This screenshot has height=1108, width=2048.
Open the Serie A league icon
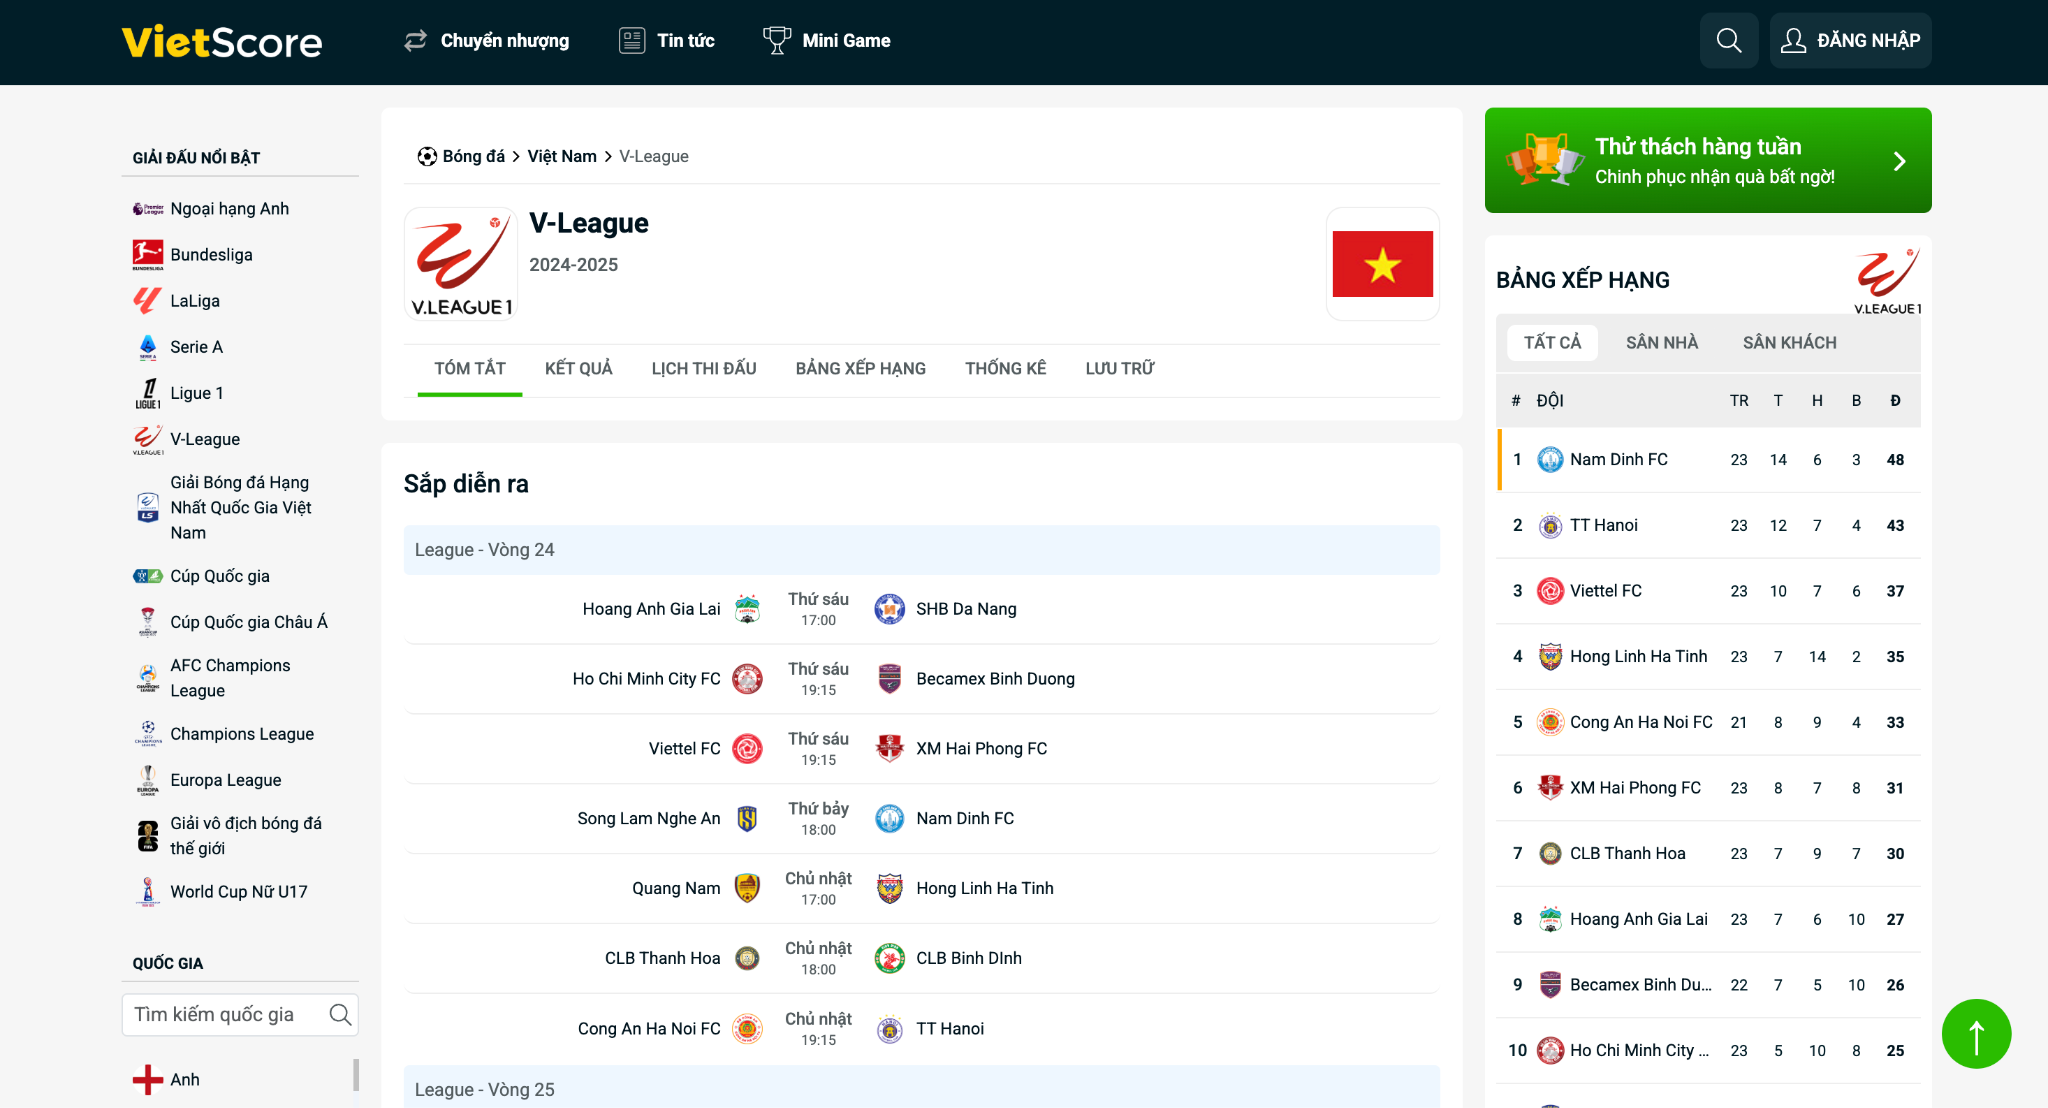point(147,346)
